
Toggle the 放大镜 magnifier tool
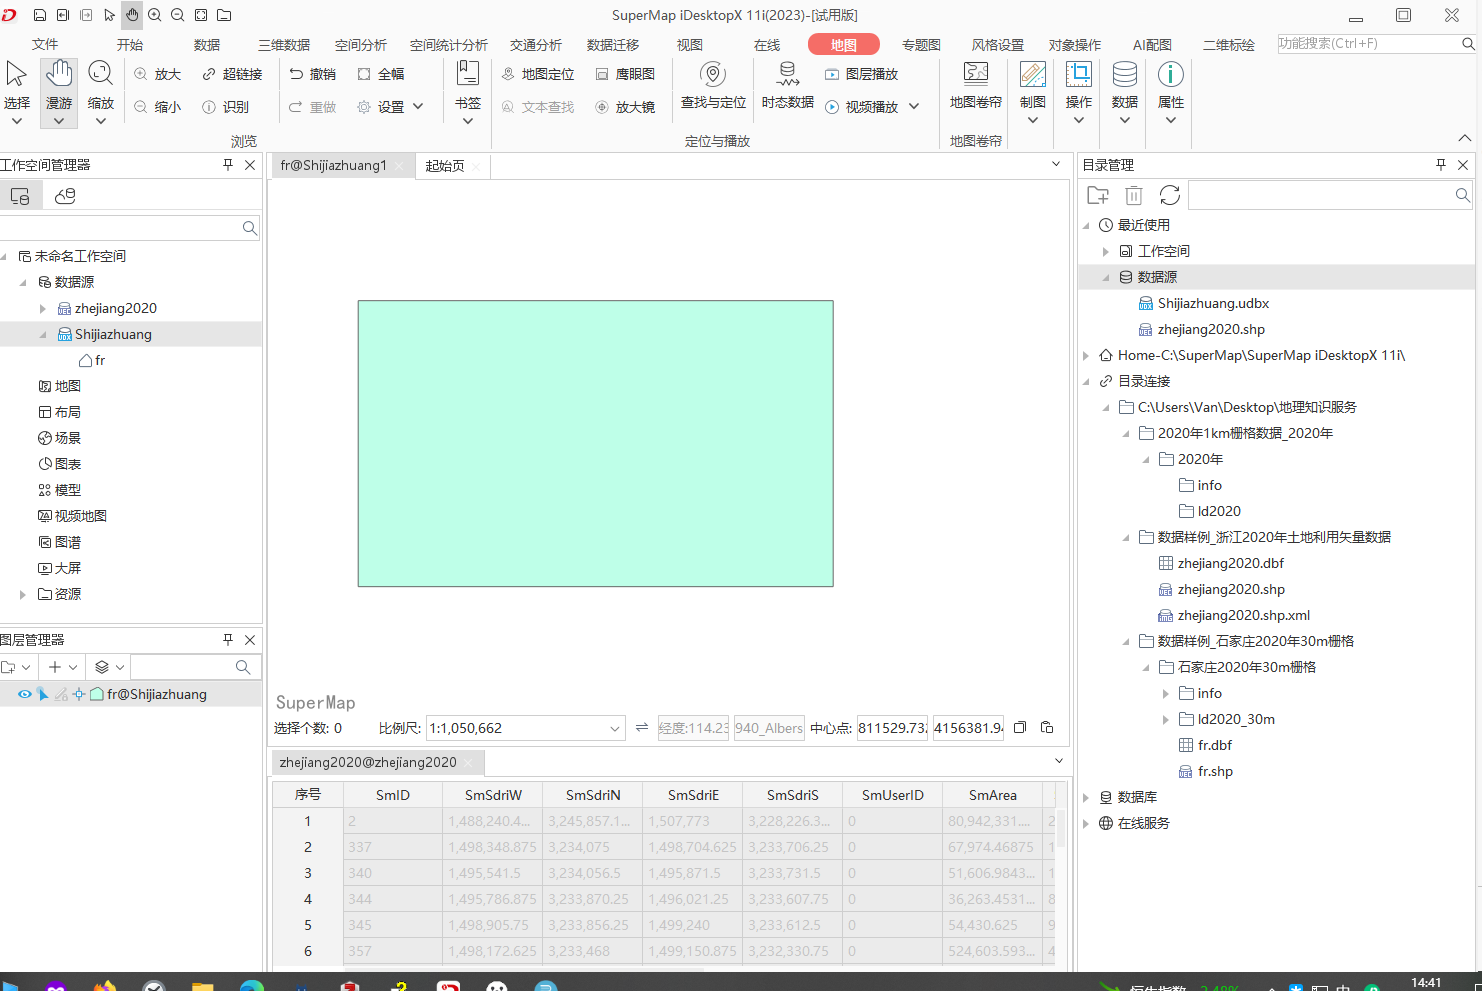pyautogui.click(x=625, y=107)
